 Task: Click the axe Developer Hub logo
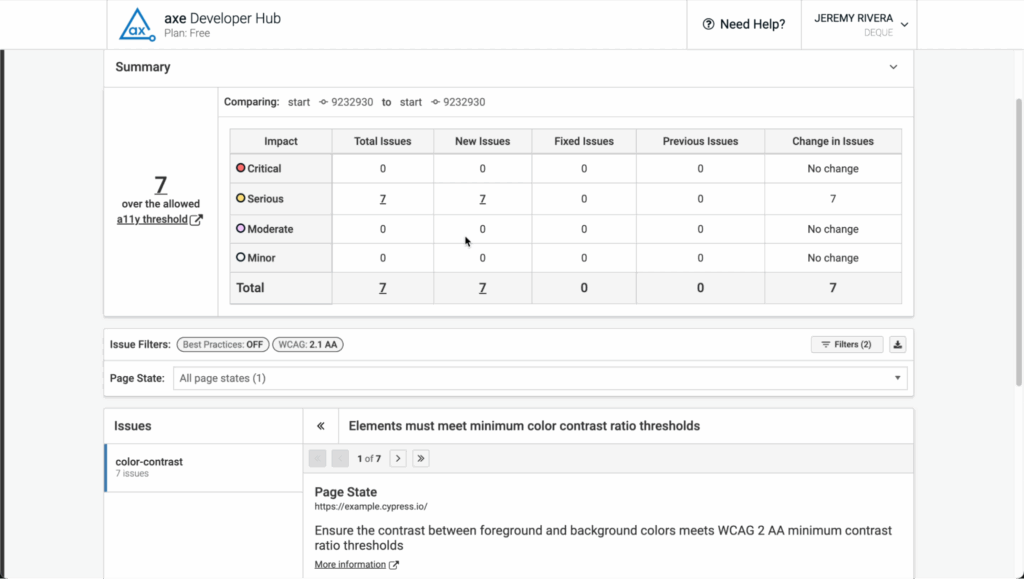tap(136, 23)
